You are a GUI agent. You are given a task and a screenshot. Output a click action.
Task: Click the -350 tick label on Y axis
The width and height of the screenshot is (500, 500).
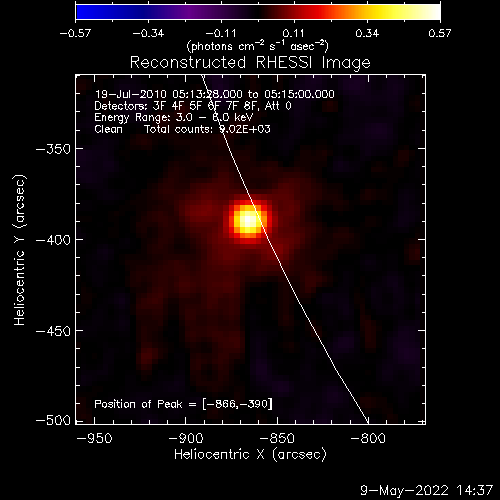pyautogui.click(x=53, y=149)
